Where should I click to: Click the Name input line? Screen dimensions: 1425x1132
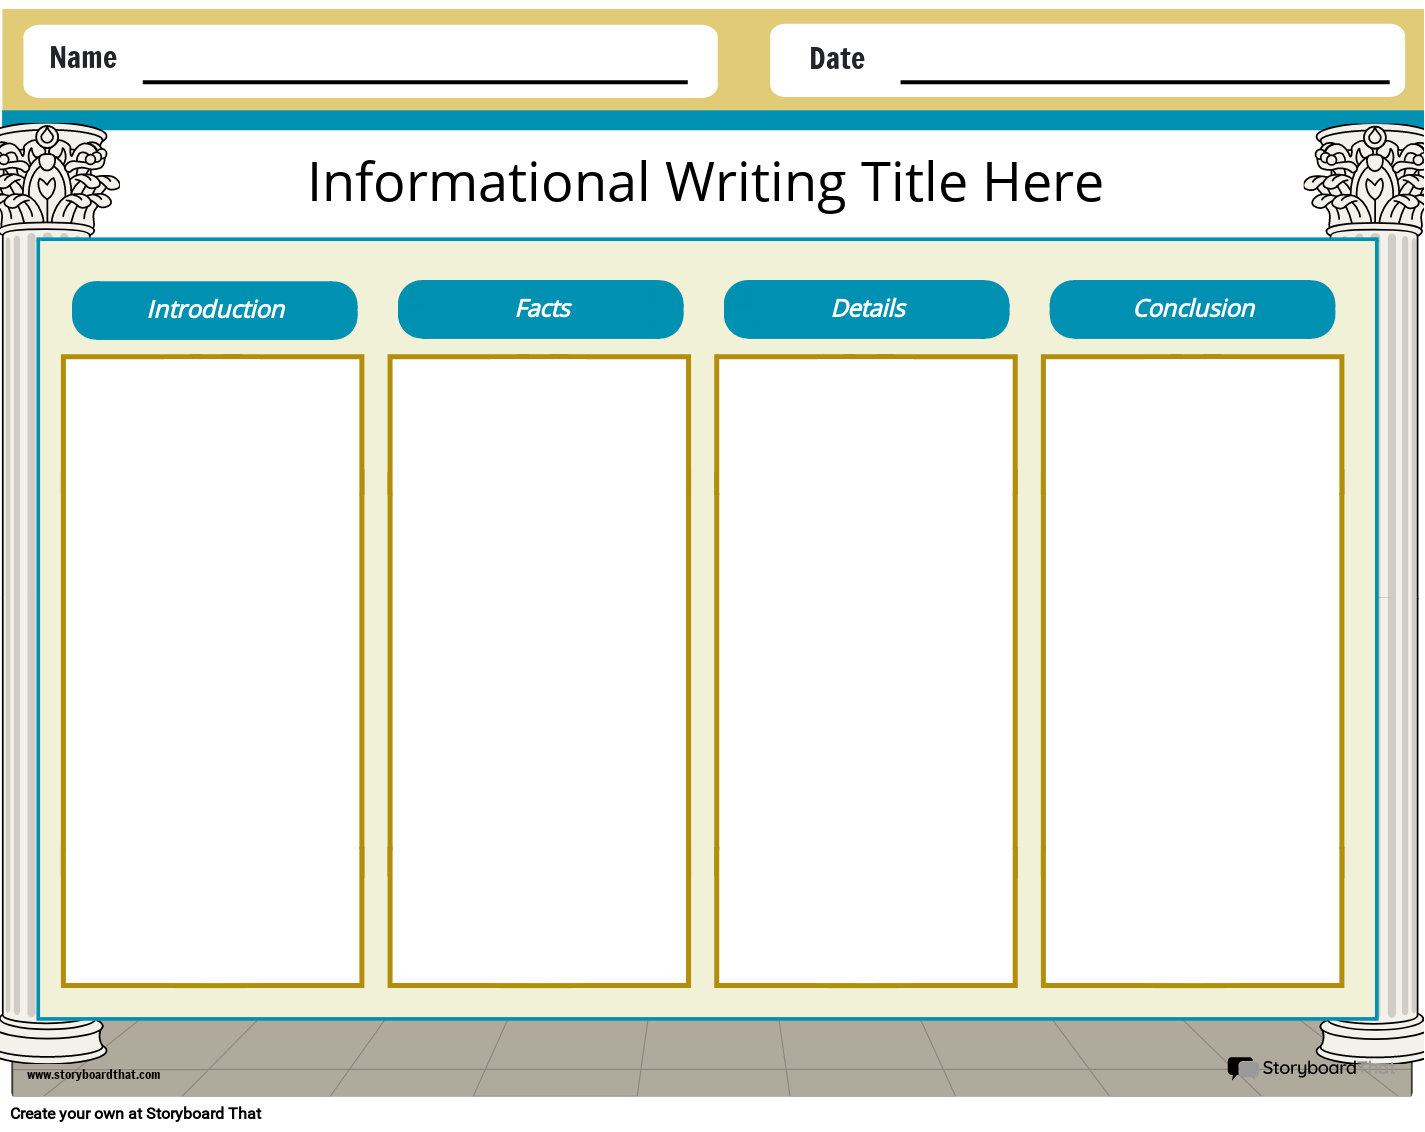click(415, 81)
